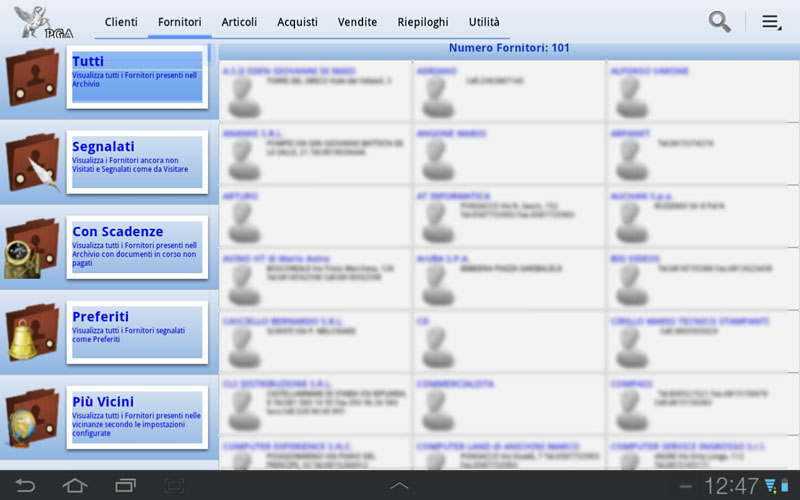Select the Segnalati folder with feather icon

tap(32, 162)
